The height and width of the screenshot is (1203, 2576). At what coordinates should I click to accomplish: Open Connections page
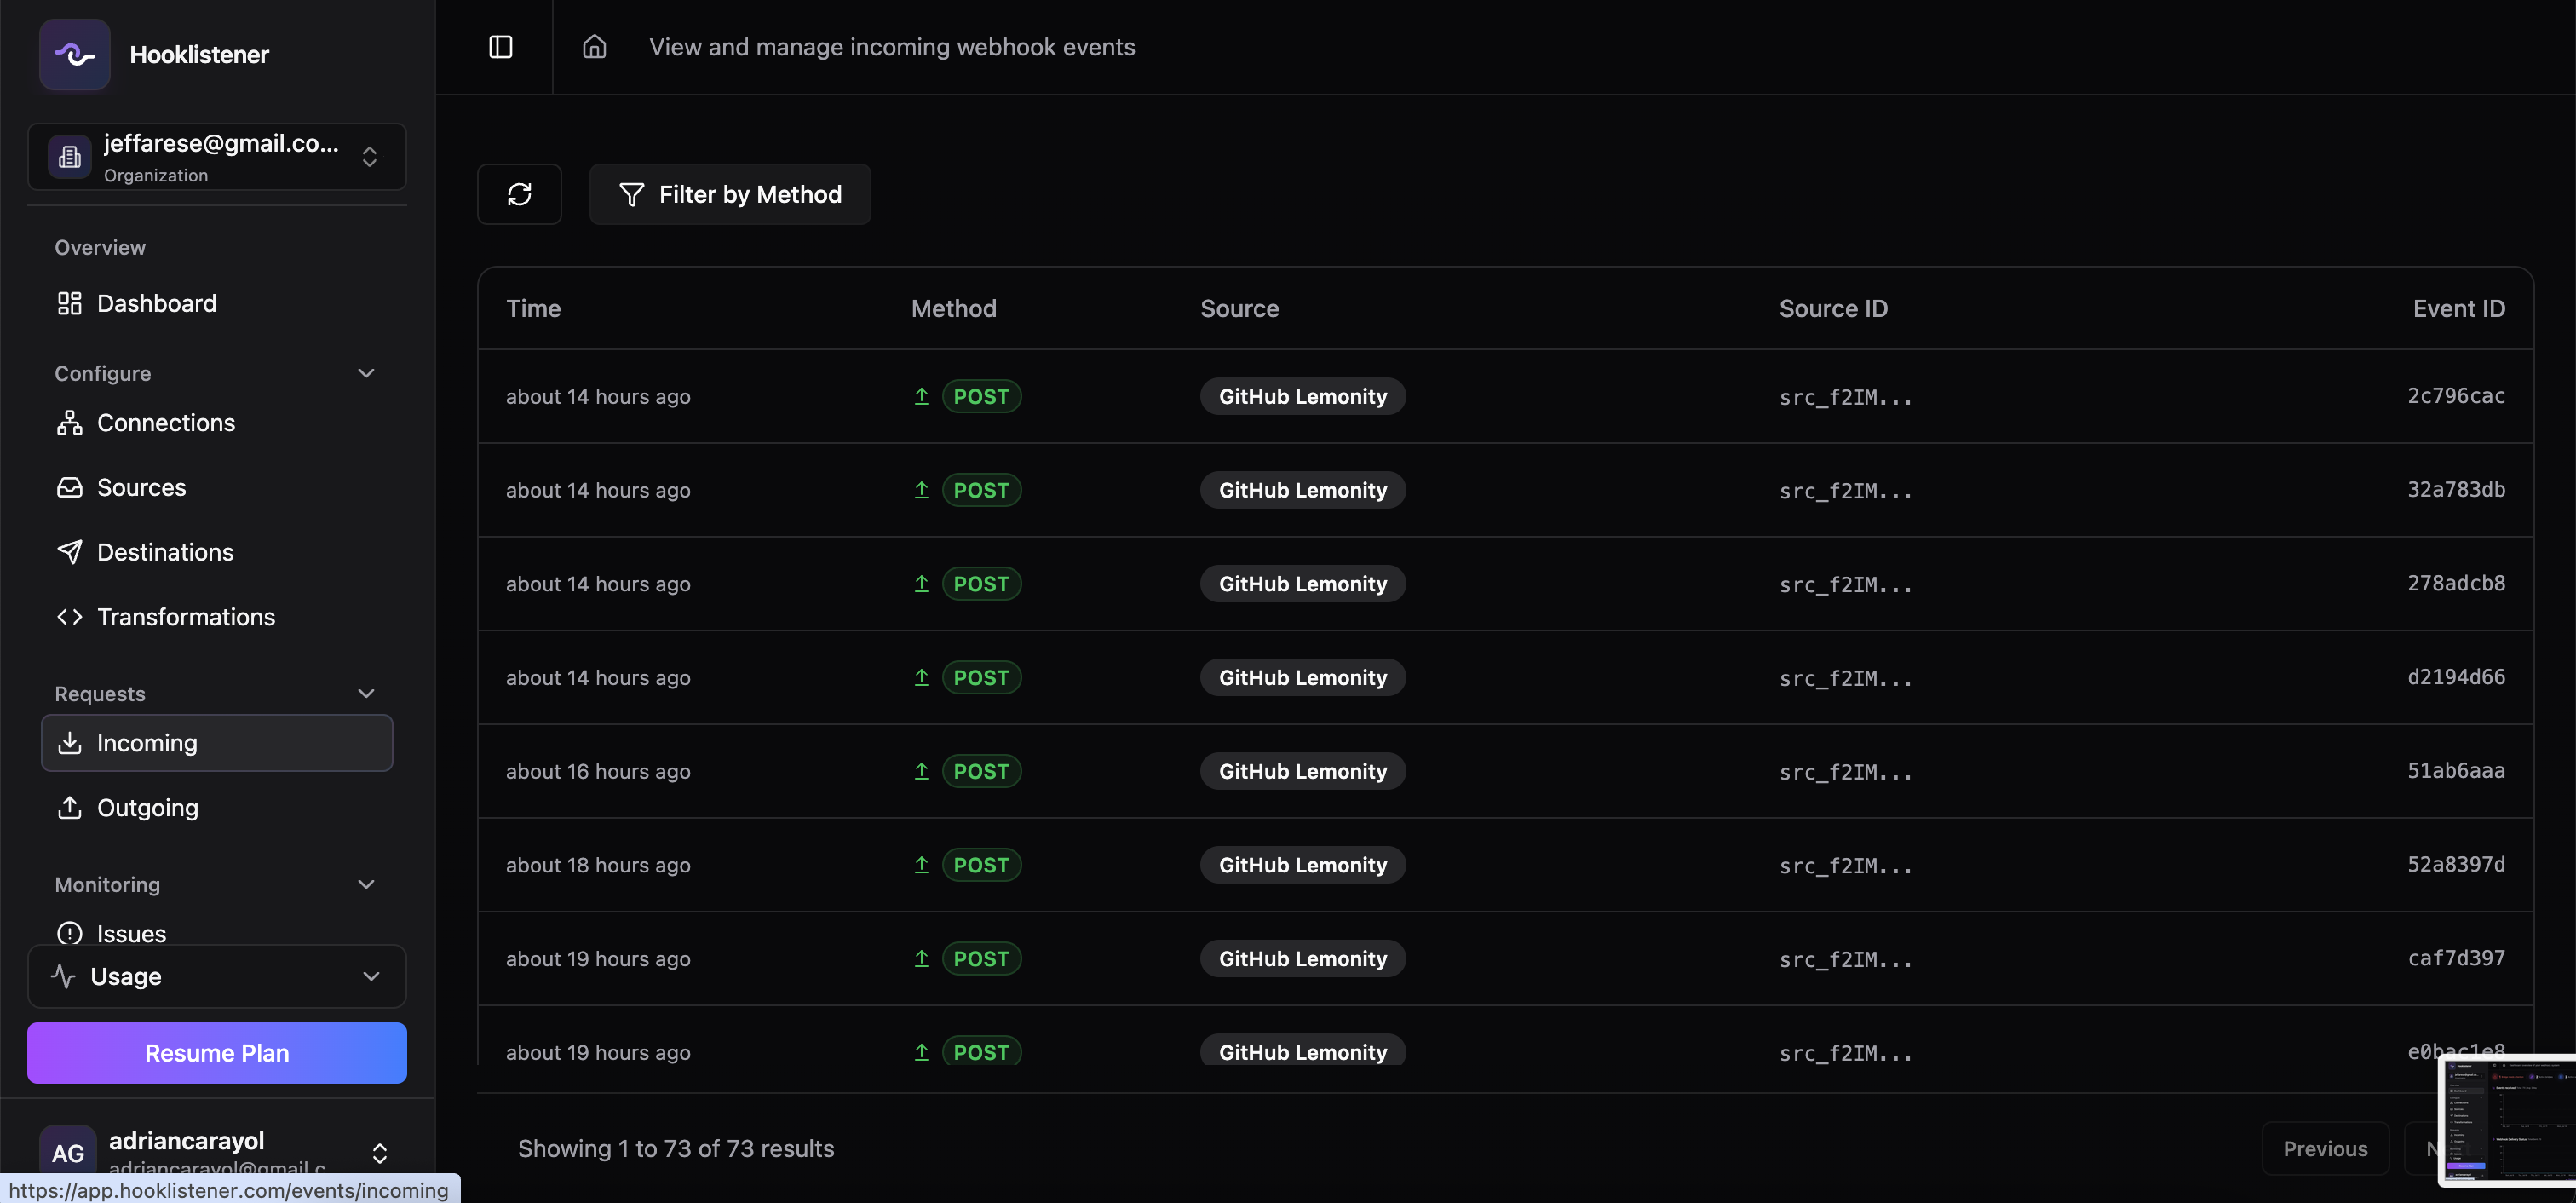point(217,423)
